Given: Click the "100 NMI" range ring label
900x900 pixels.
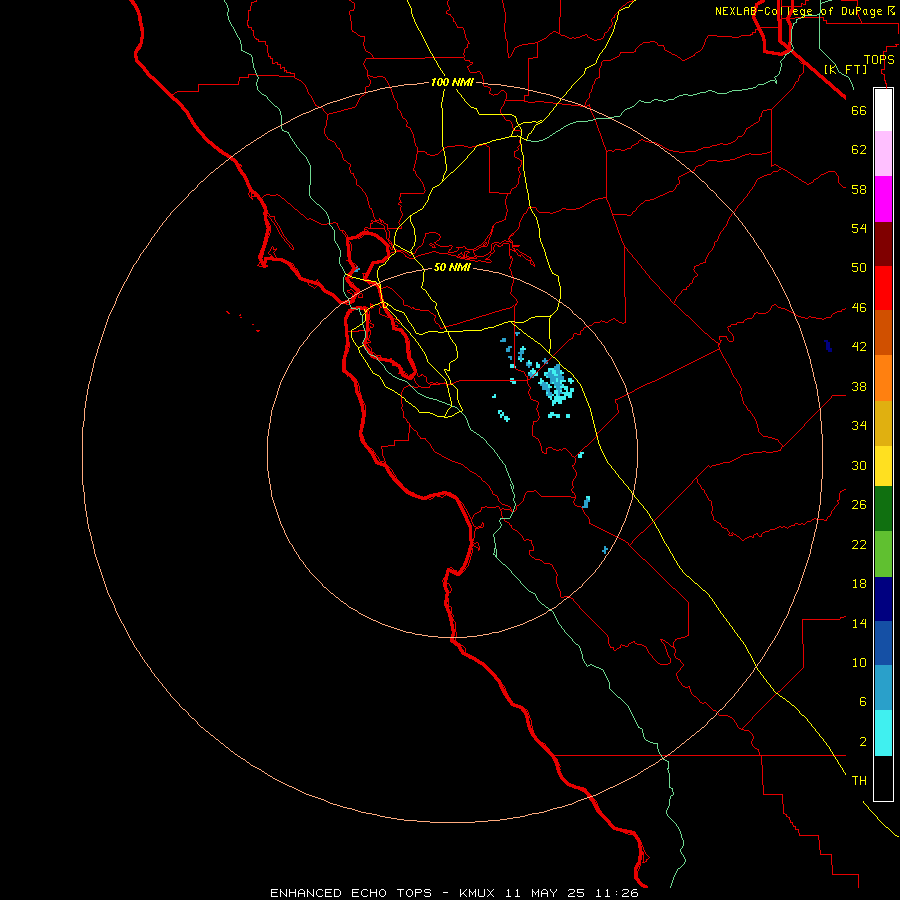Looking at the screenshot, I should 452,83.
